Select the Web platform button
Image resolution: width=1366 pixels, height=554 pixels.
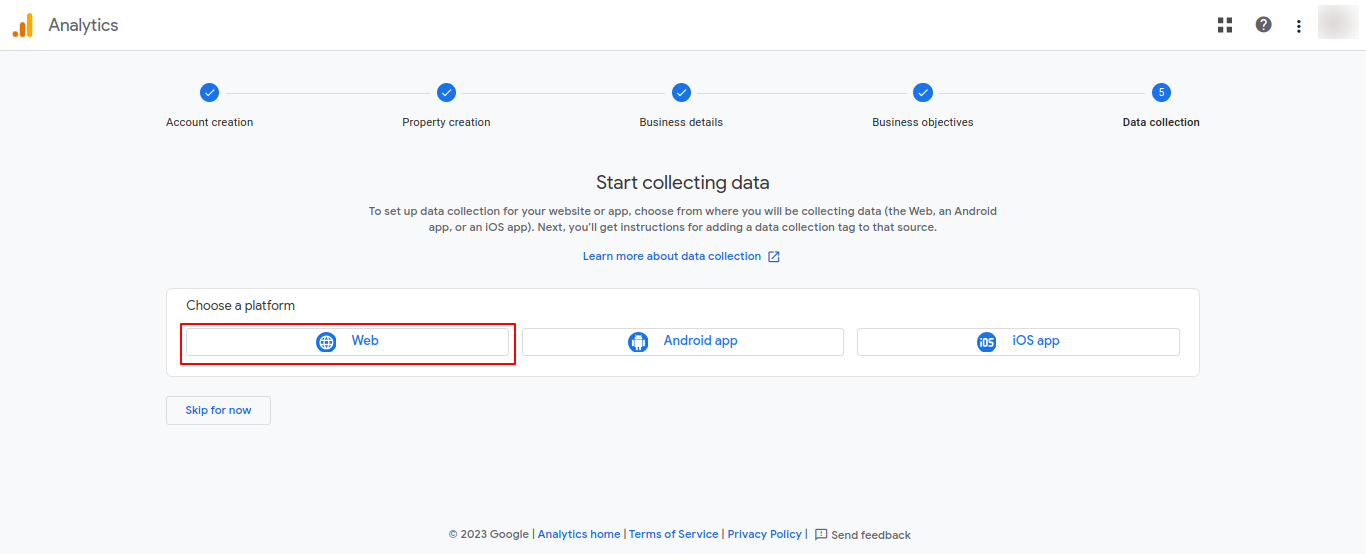point(347,342)
